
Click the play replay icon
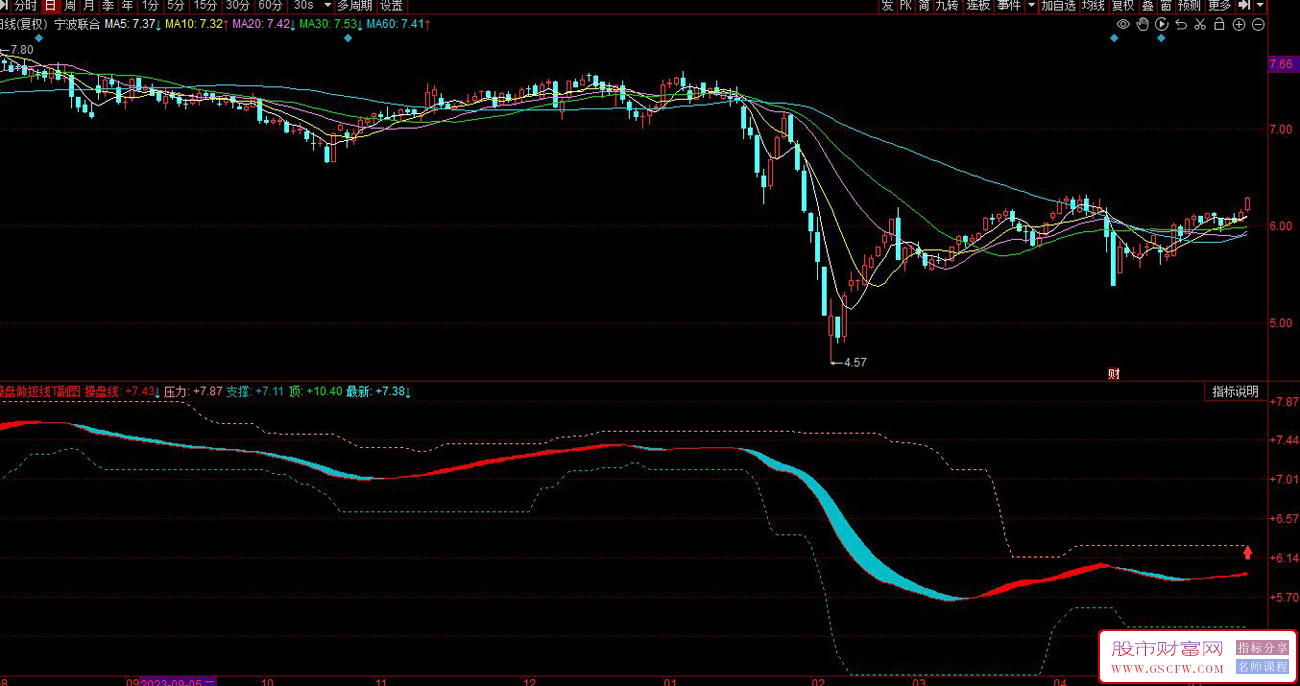click(x=1161, y=24)
